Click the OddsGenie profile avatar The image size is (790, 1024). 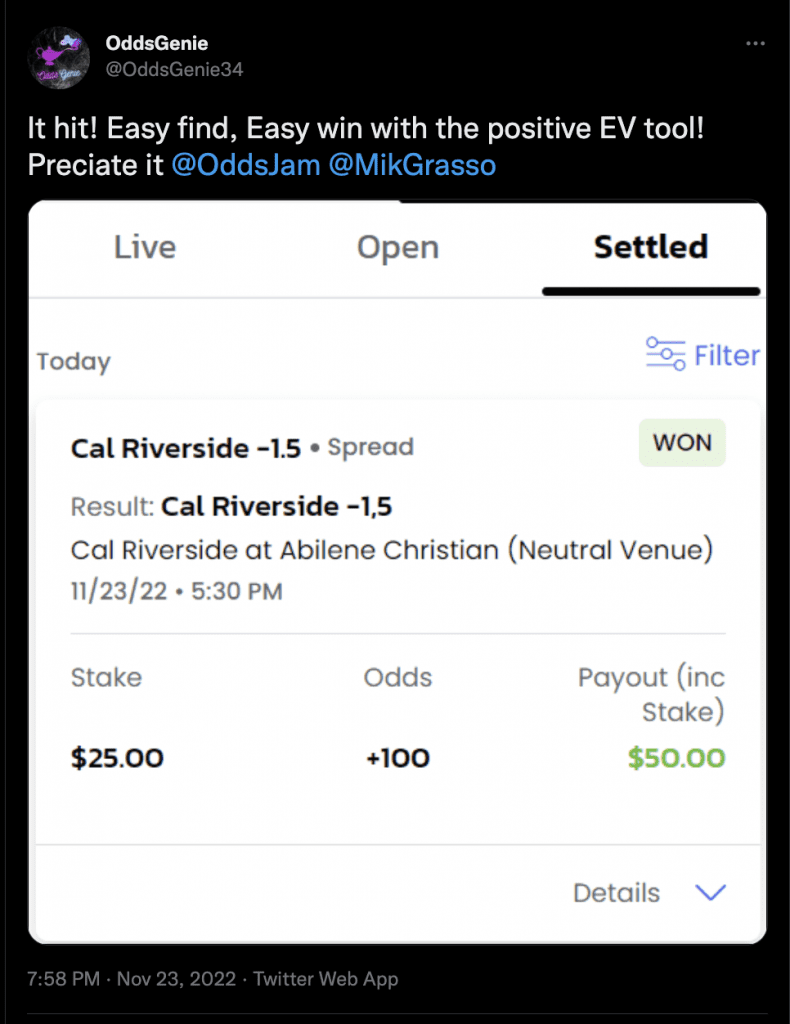click(x=59, y=57)
